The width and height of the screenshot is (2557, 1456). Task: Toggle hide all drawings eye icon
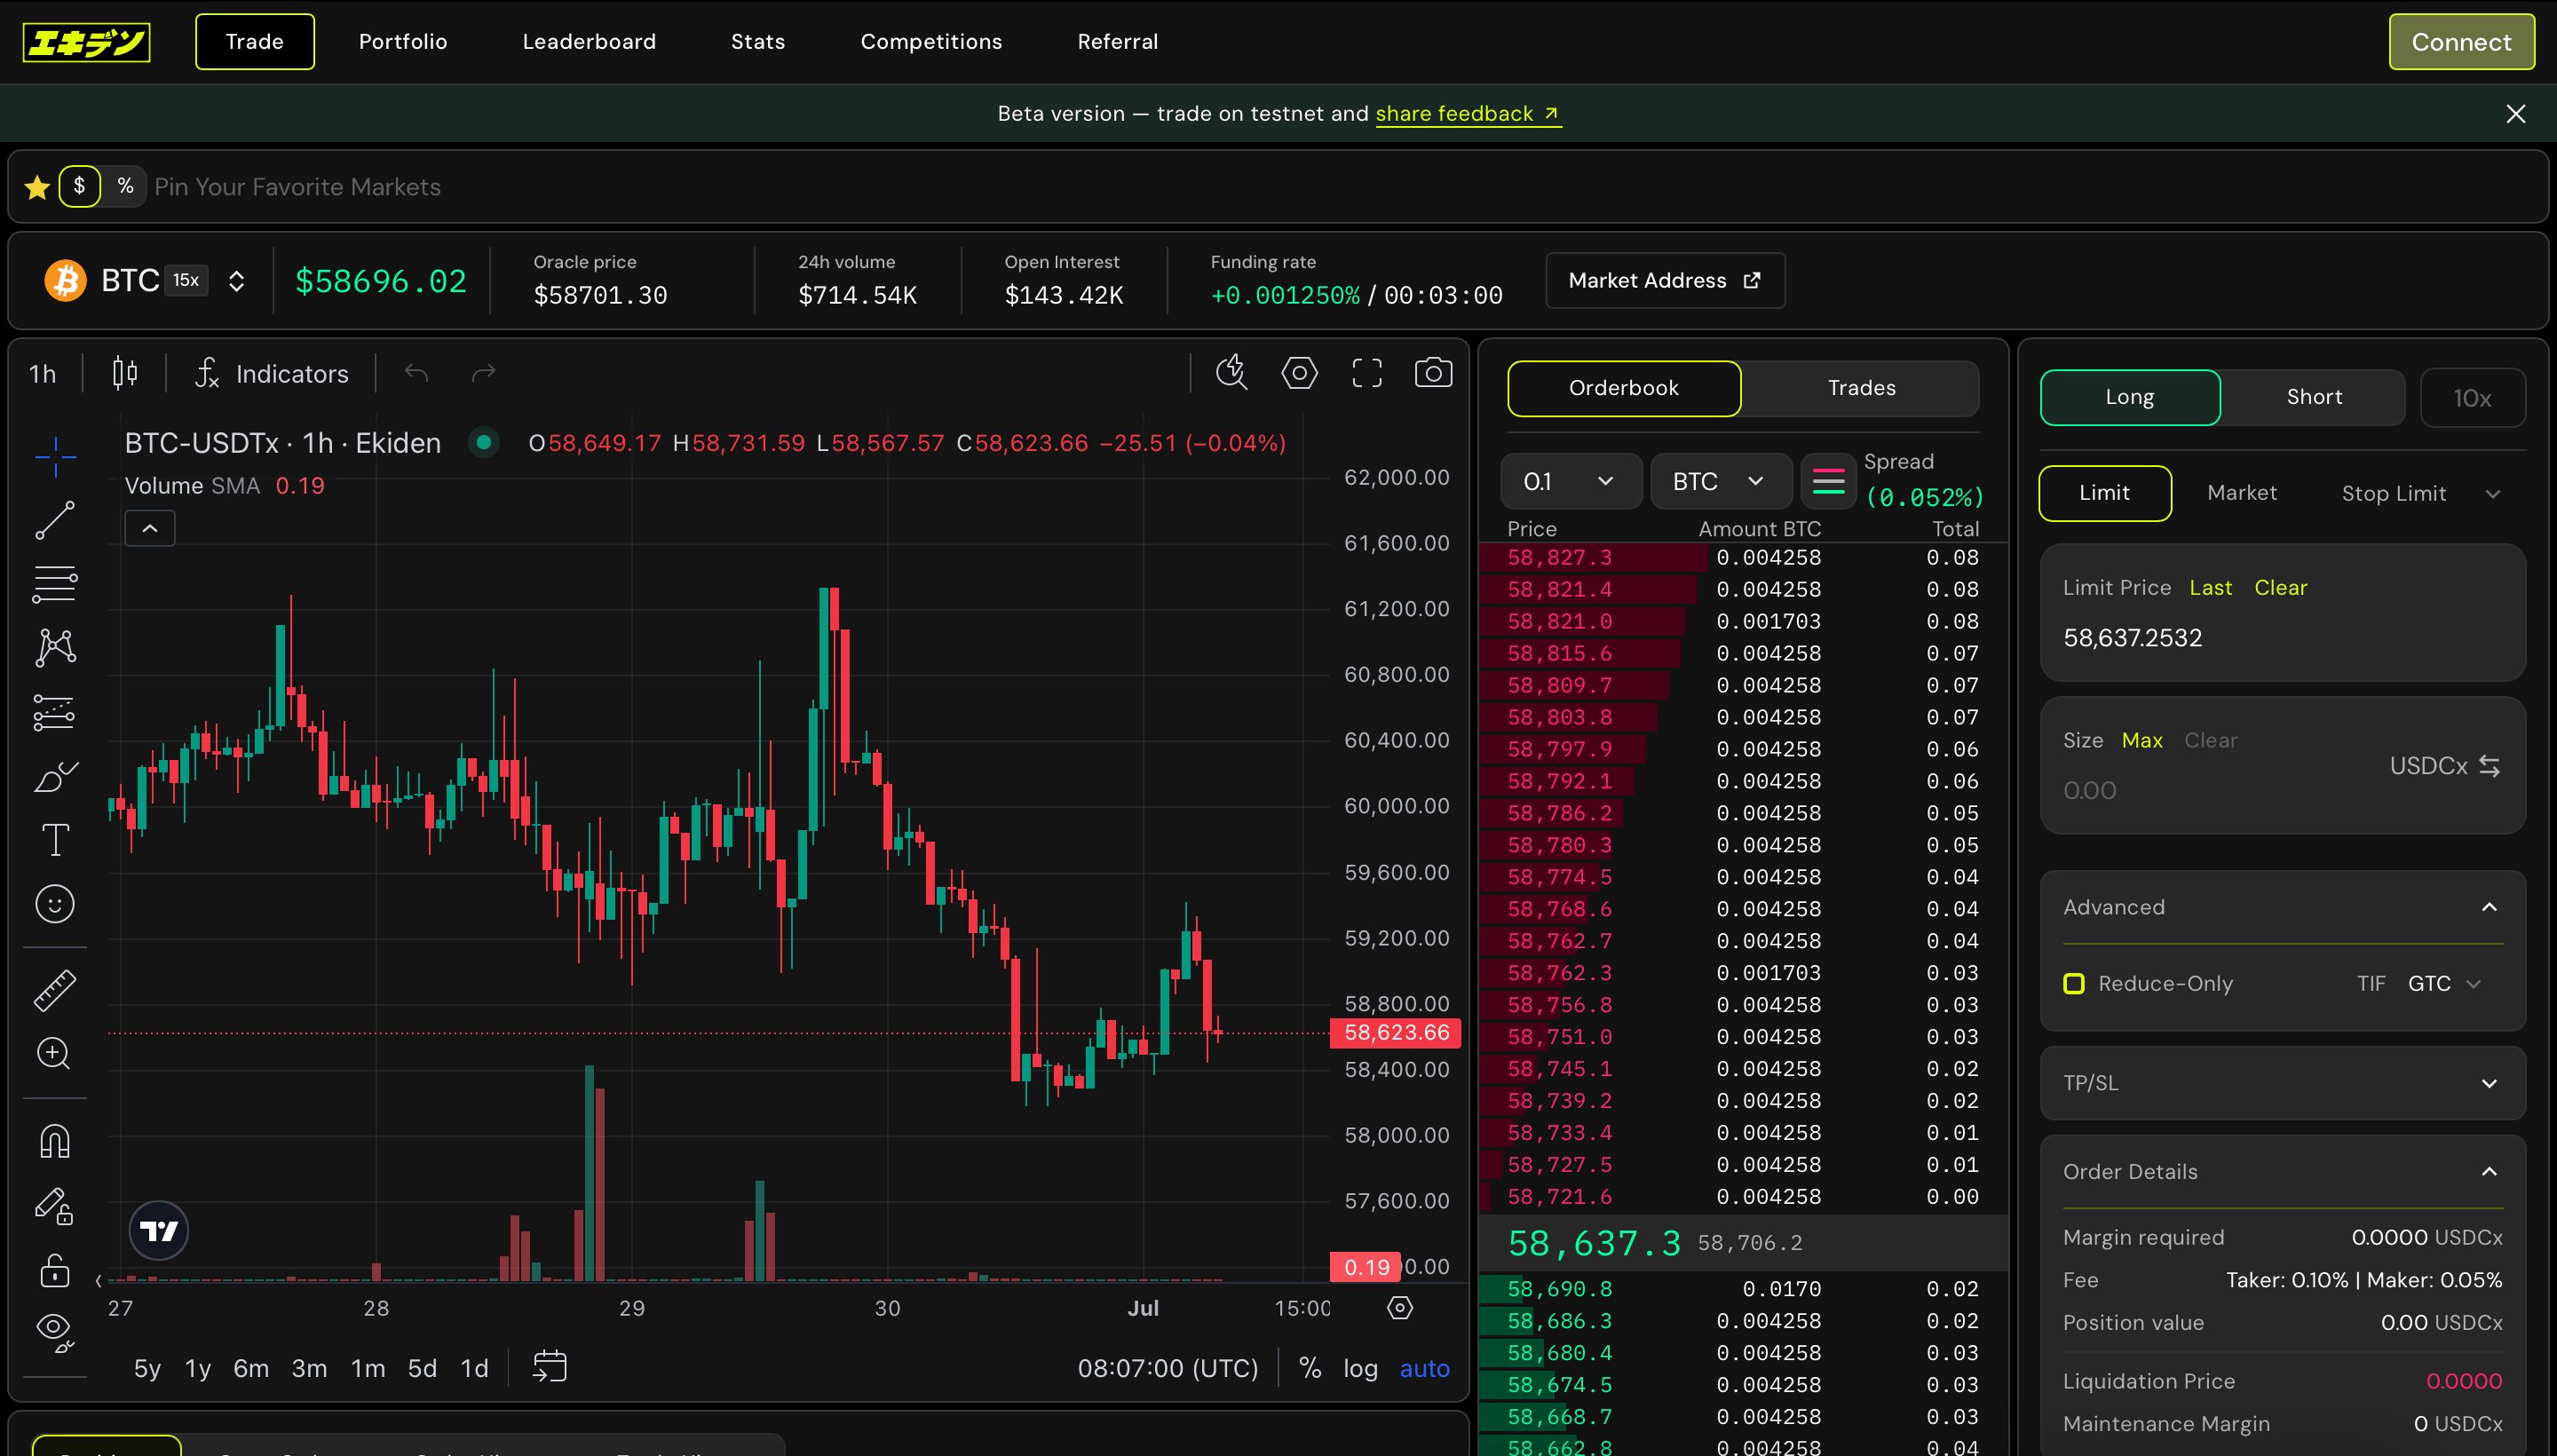[55, 1333]
